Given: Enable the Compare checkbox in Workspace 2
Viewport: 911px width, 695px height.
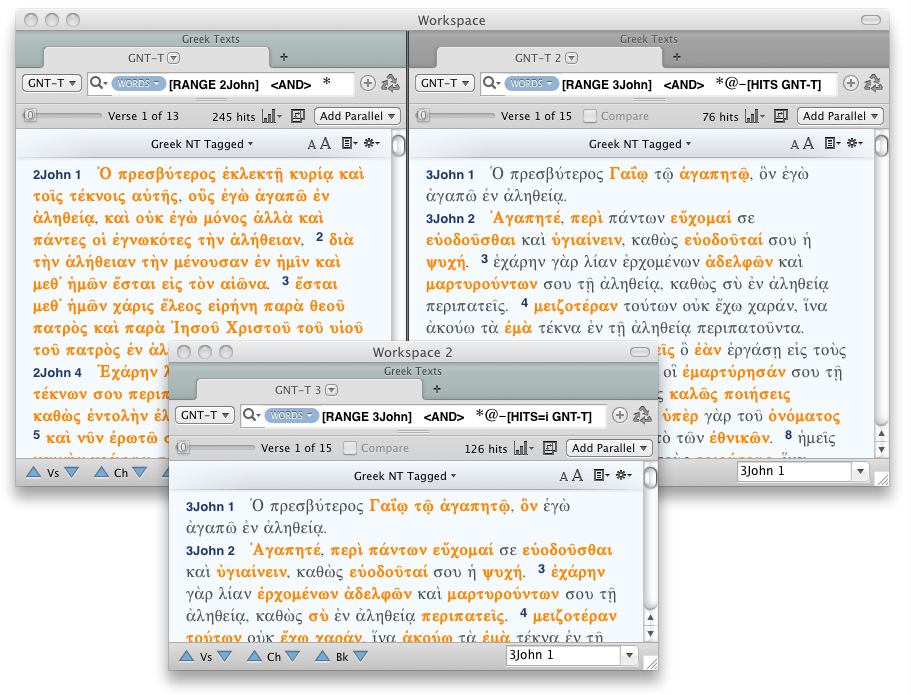Looking at the screenshot, I should pyautogui.click(x=352, y=448).
